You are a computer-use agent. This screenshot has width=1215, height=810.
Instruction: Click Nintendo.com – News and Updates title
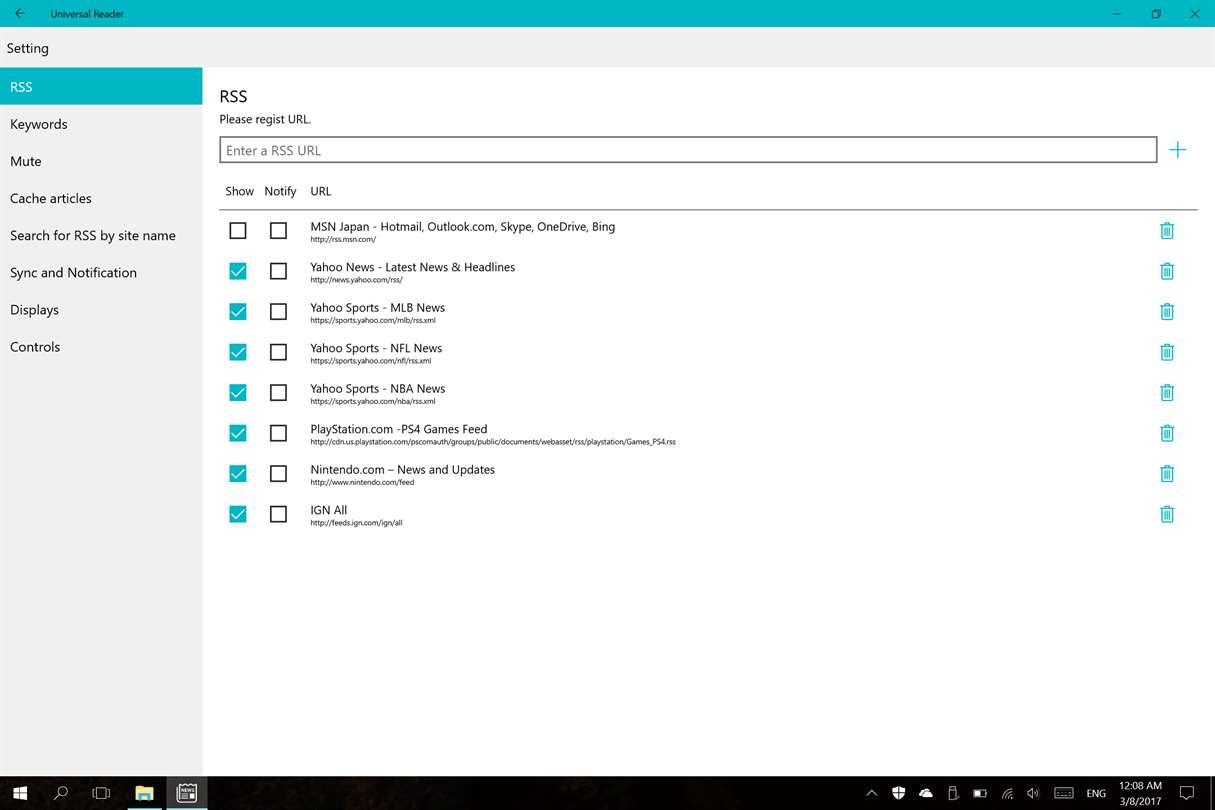(x=402, y=469)
